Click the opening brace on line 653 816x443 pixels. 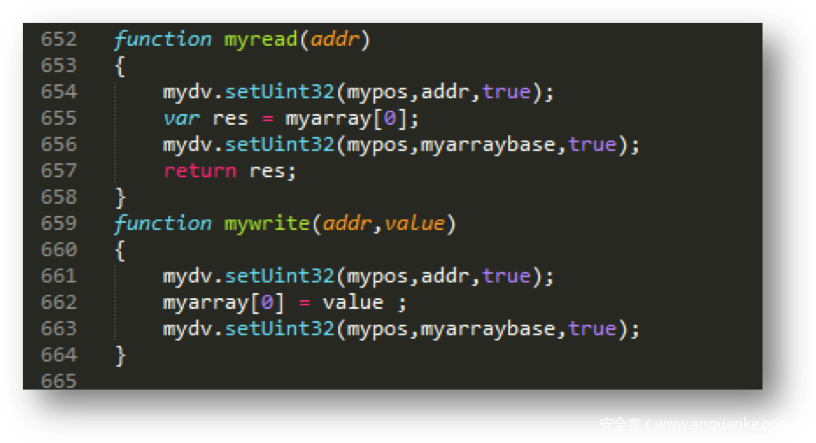120,66
